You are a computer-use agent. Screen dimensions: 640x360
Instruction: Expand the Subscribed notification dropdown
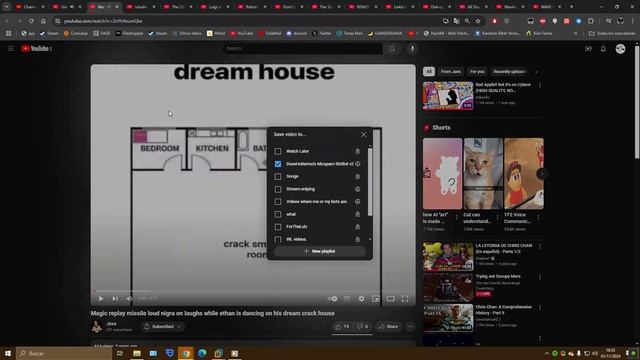pos(179,327)
